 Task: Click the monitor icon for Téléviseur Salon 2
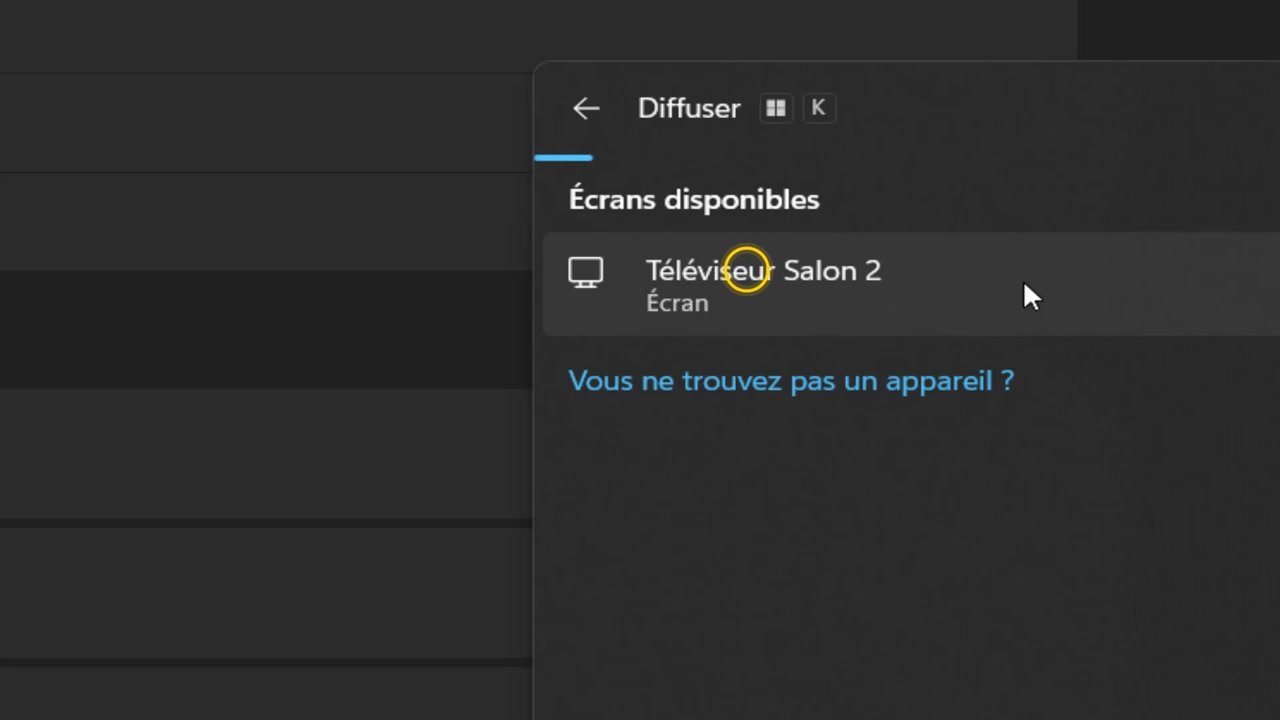(x=586, y=272)
